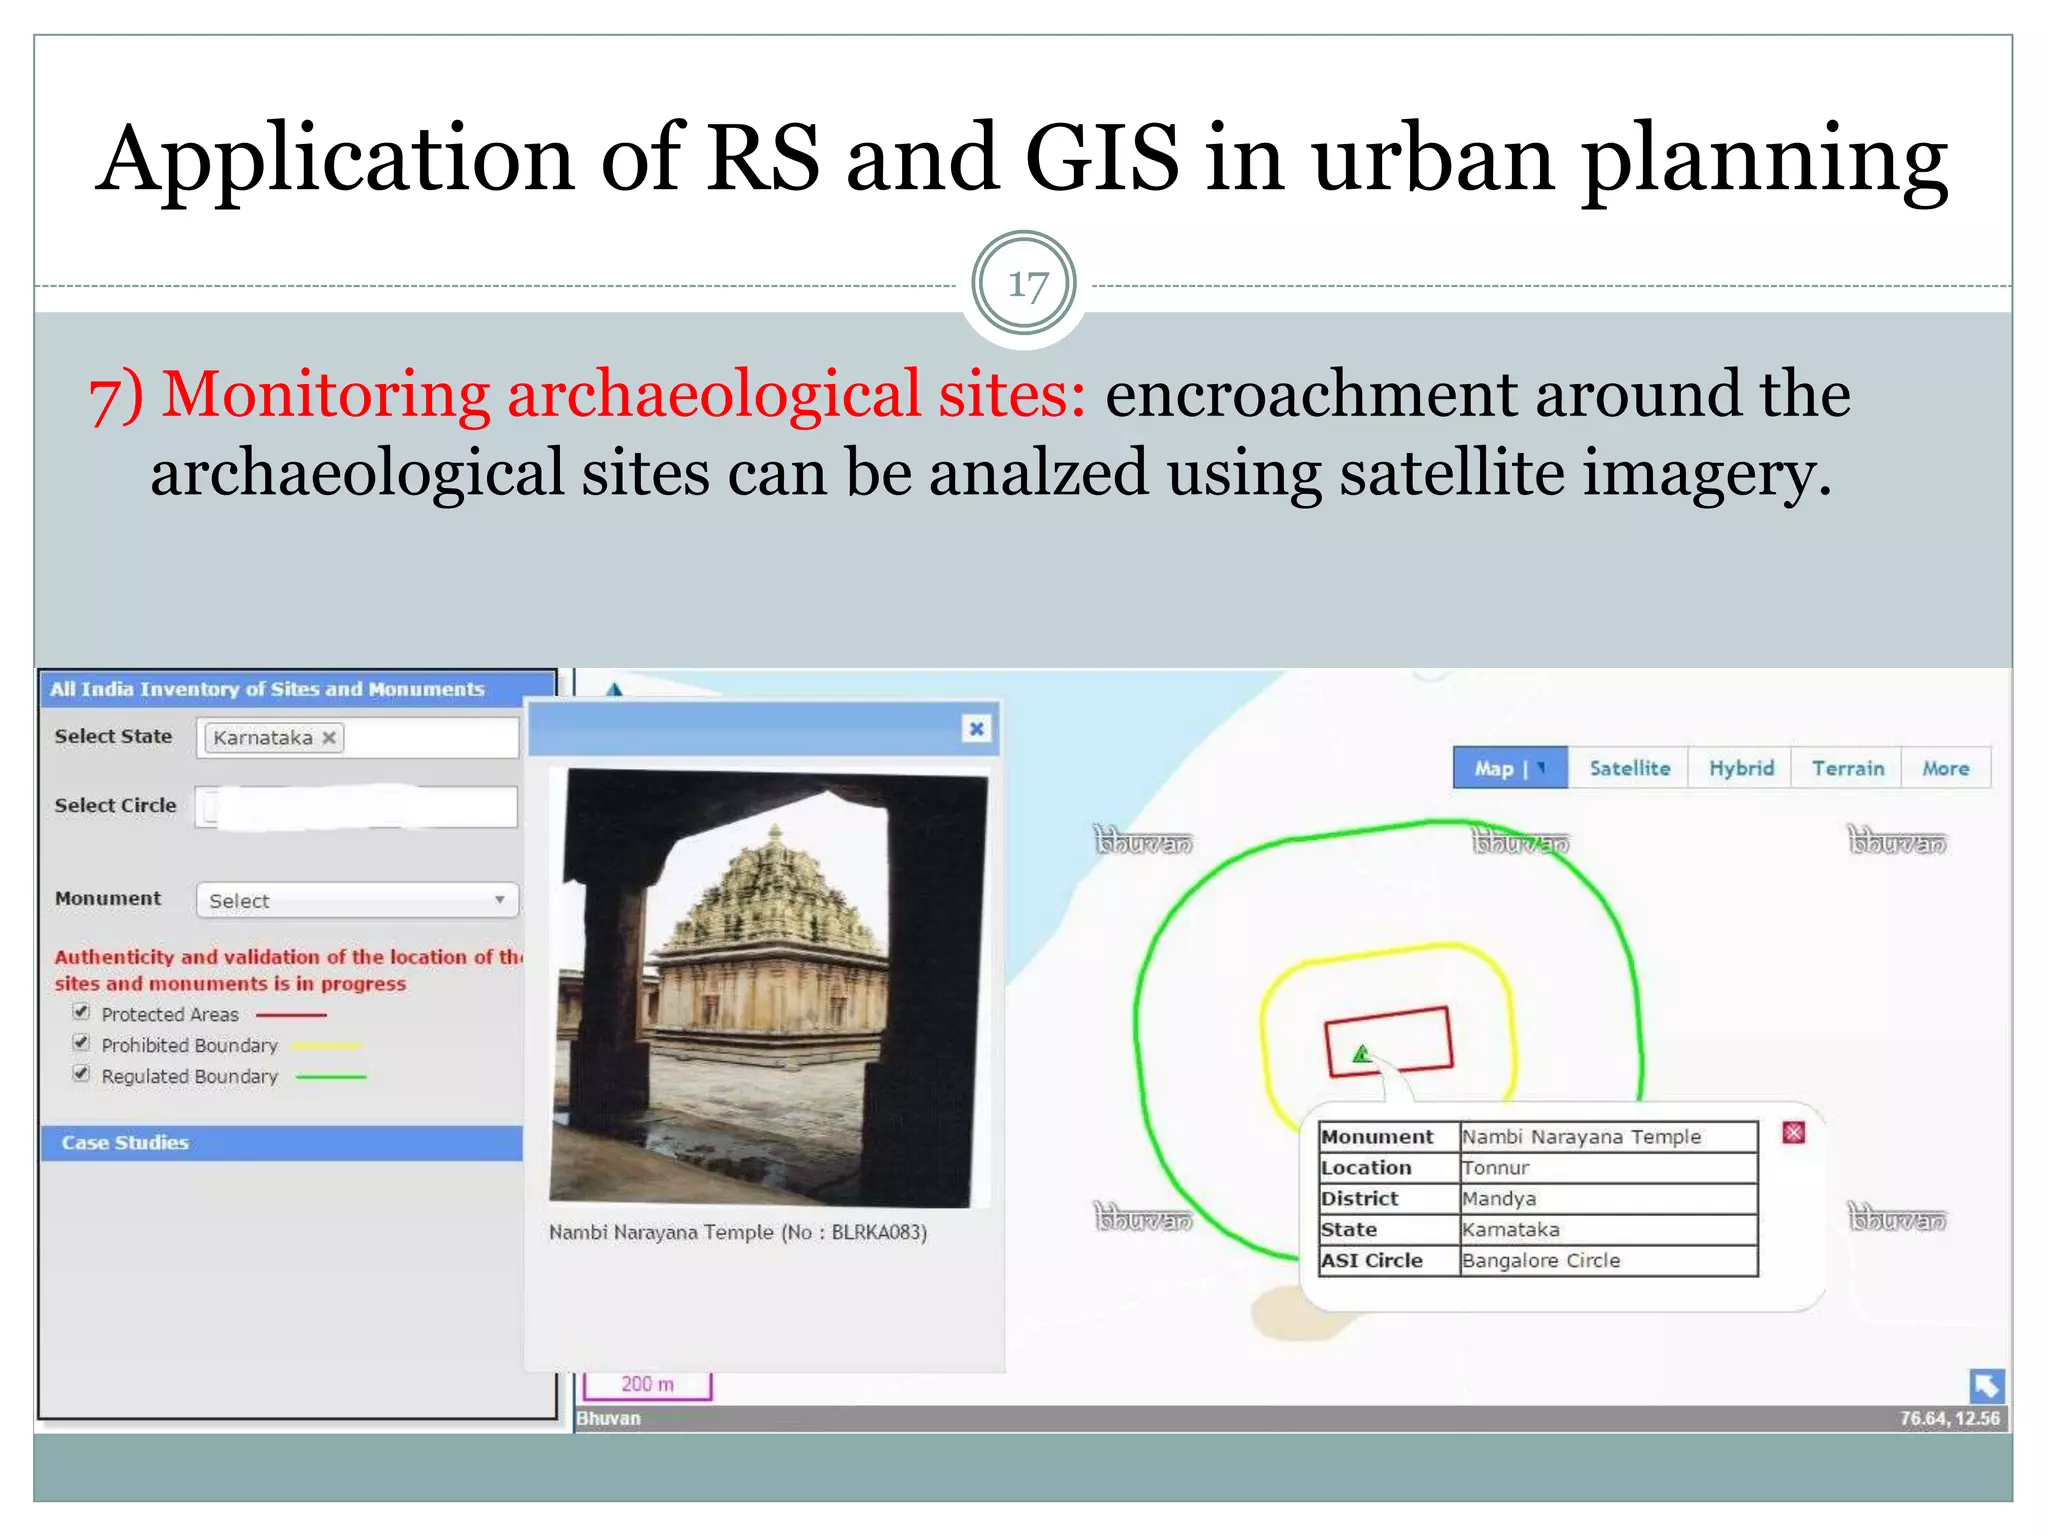Screen dimensions: 2048x1536
Task: Click the red protected area rectangle
Action: (x=1388, y=1042)
